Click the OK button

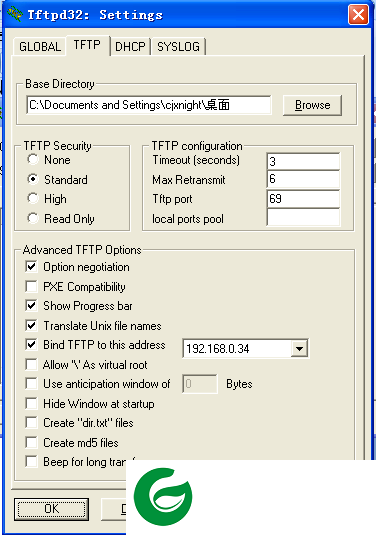pyautogui.click(x=52, y=509)
